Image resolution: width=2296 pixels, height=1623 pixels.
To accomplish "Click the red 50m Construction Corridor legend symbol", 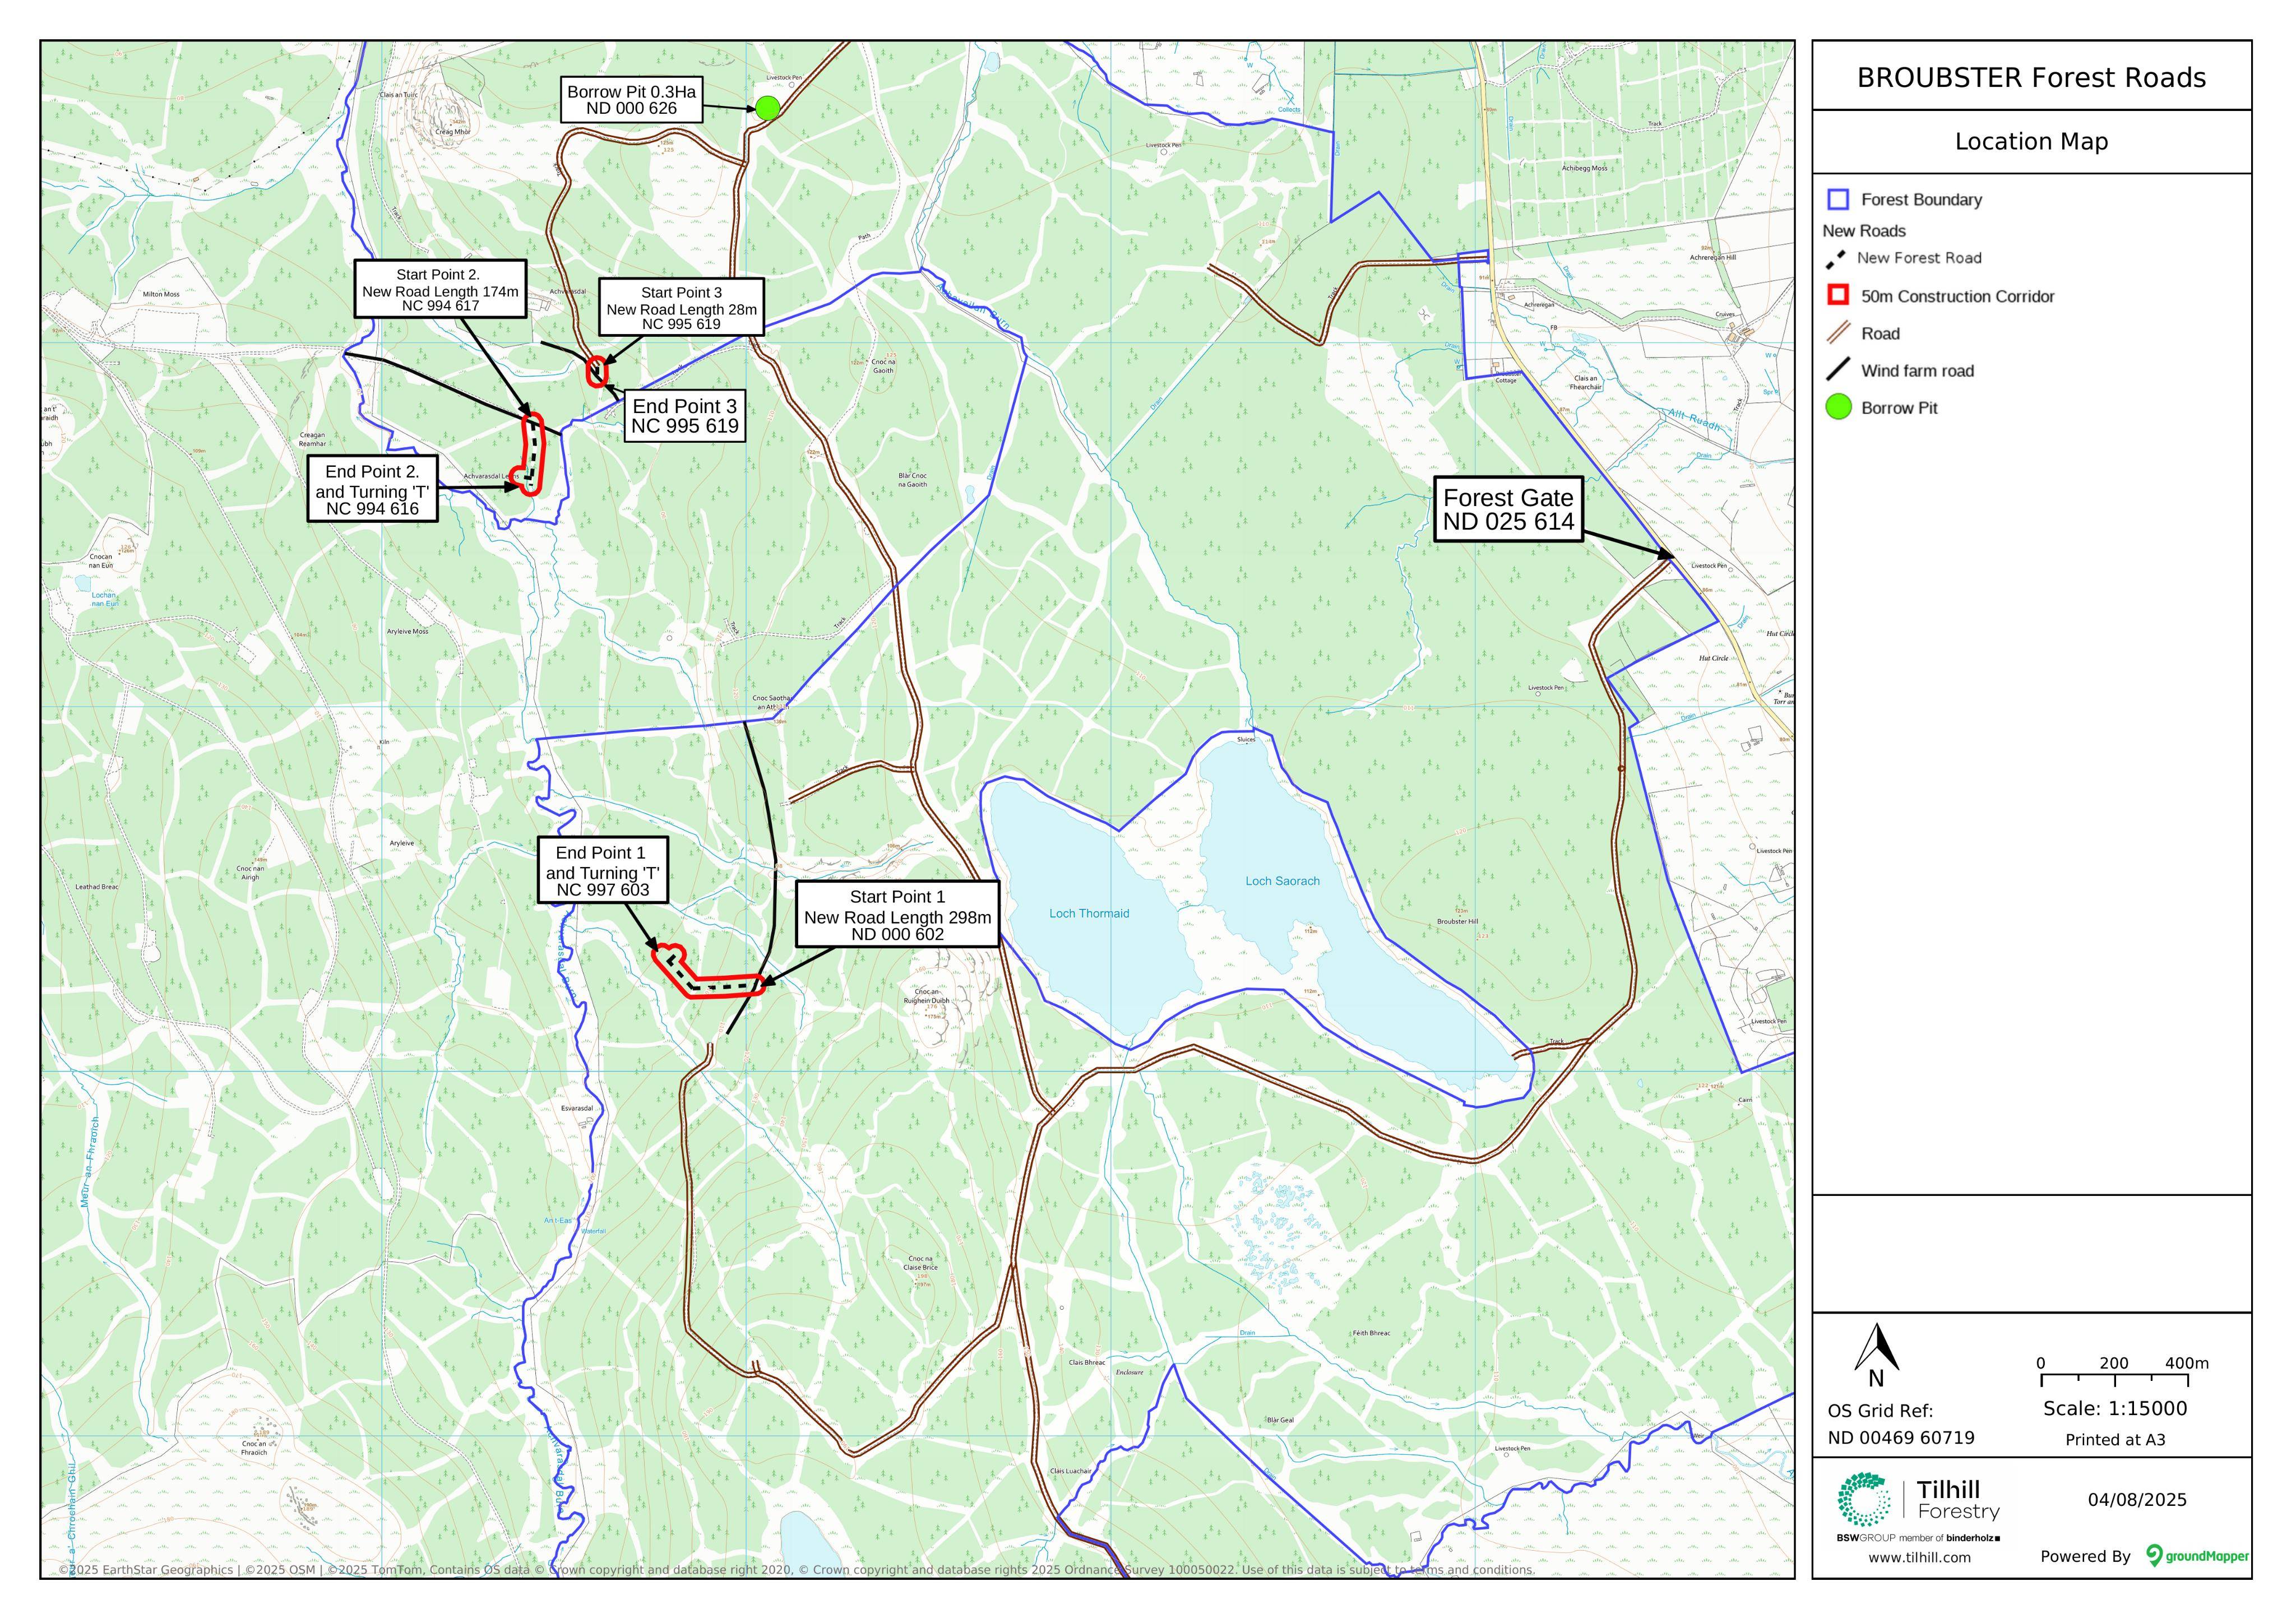I will tap(1838, 295).
